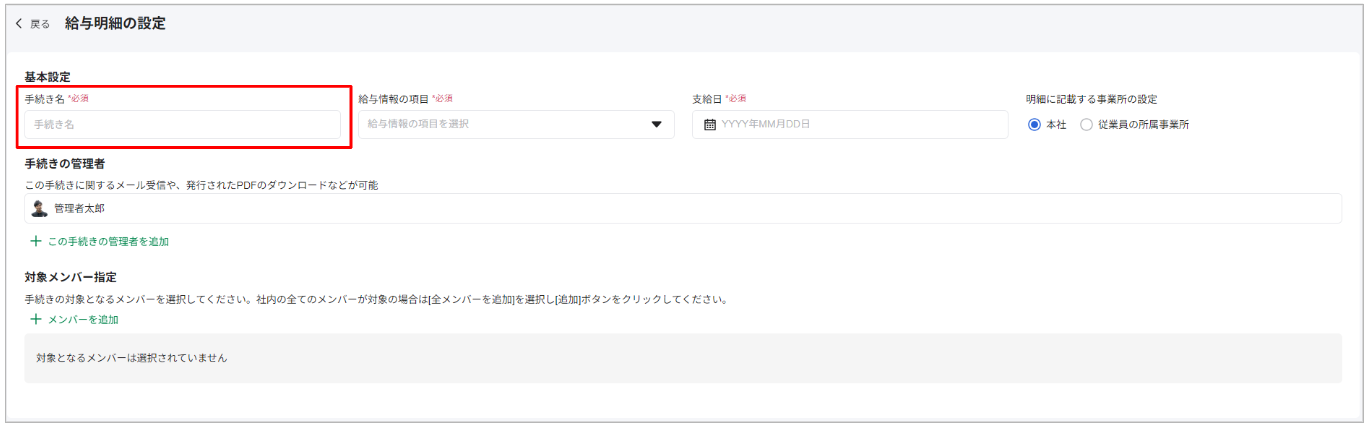Click the calendar icon in 支給日 field
The height and width of the screenshot is (429, 1369).
pos(710,124)
